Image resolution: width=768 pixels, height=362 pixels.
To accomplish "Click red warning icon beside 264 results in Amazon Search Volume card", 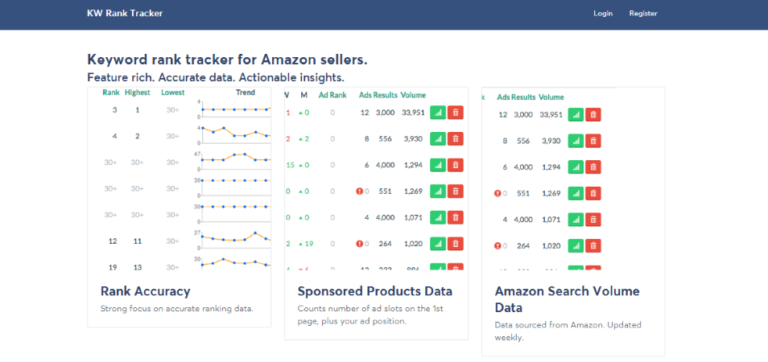I will pos(497,246).
